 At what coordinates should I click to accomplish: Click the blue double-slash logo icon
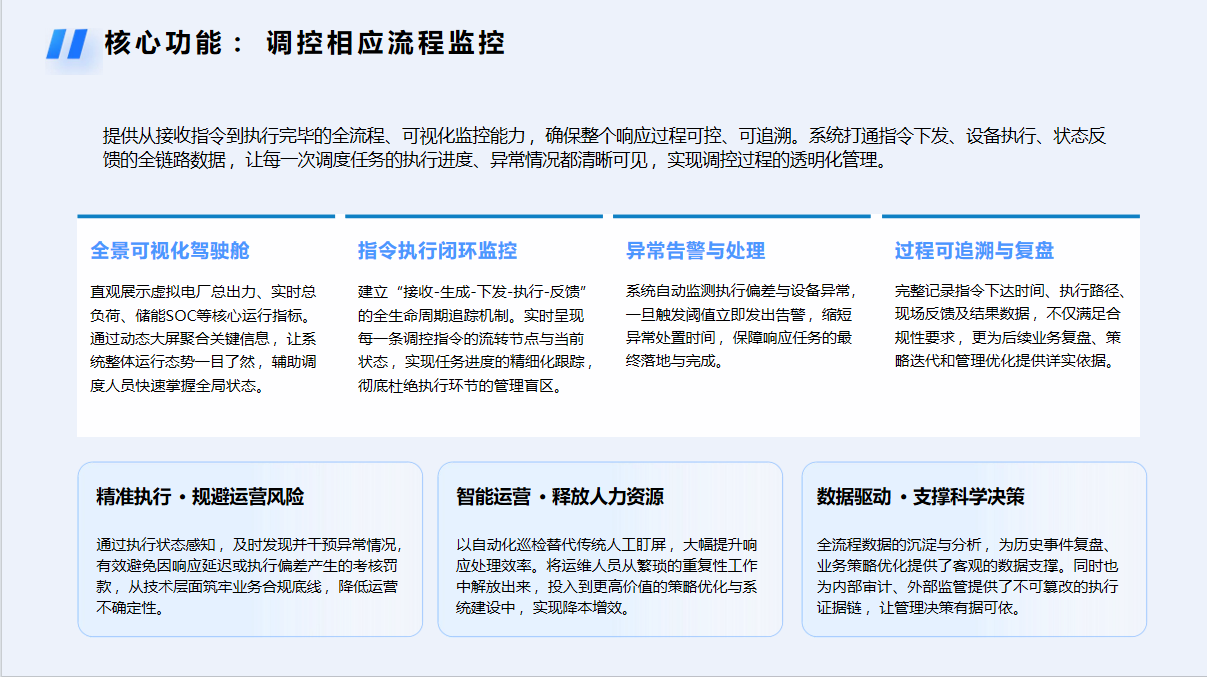click(68, 44)
